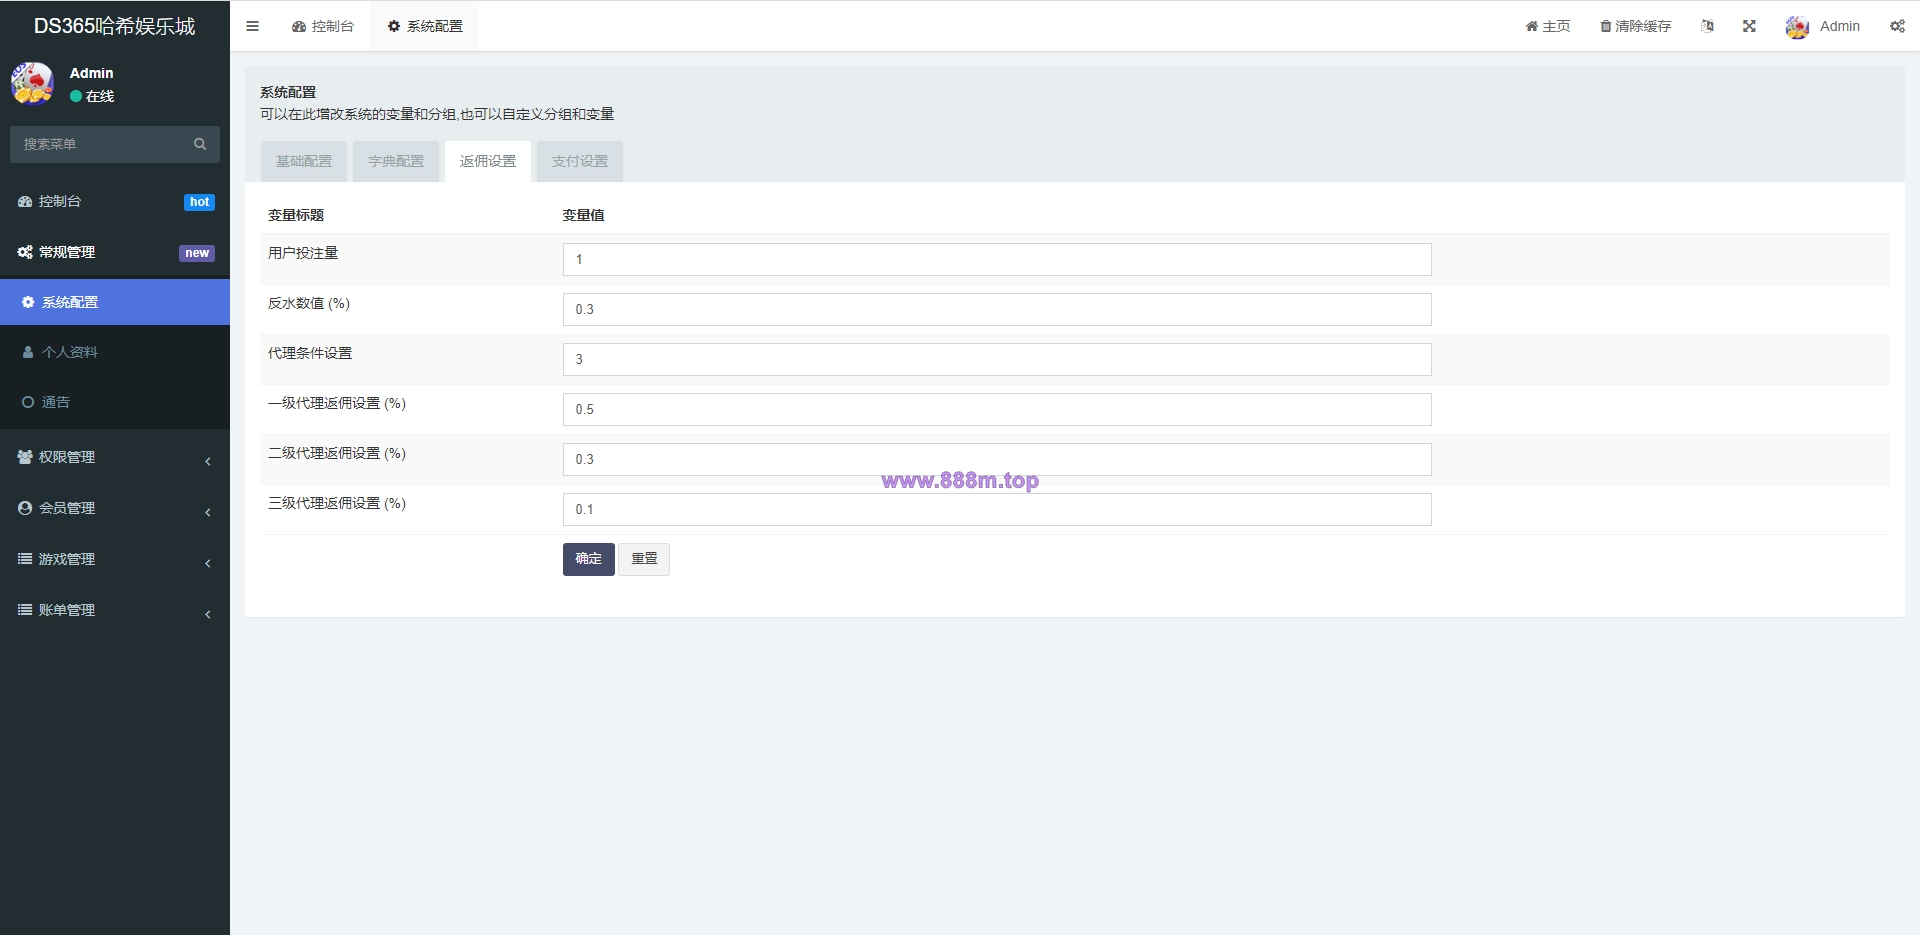
Task: Click the Admin avatar in top bar
Action: (x=1797, y=27)
